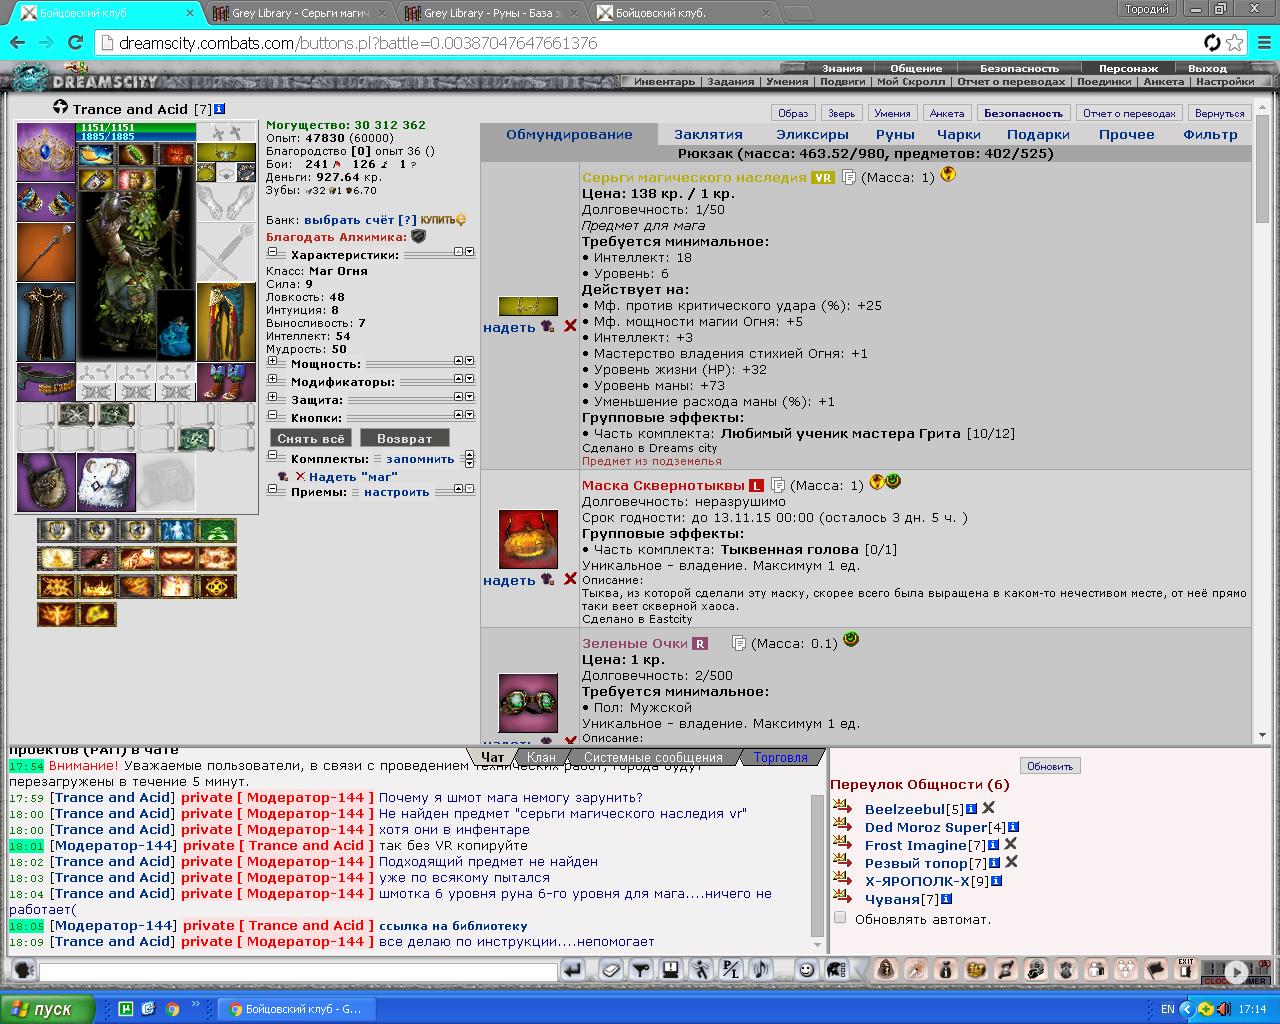
Task: Open Системные сообщения chat tab
Action: (x=653, y=757)
